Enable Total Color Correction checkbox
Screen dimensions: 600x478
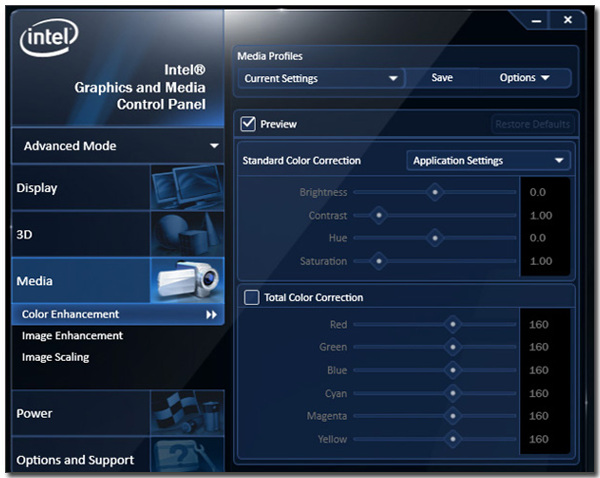click(x=251, y=297)
